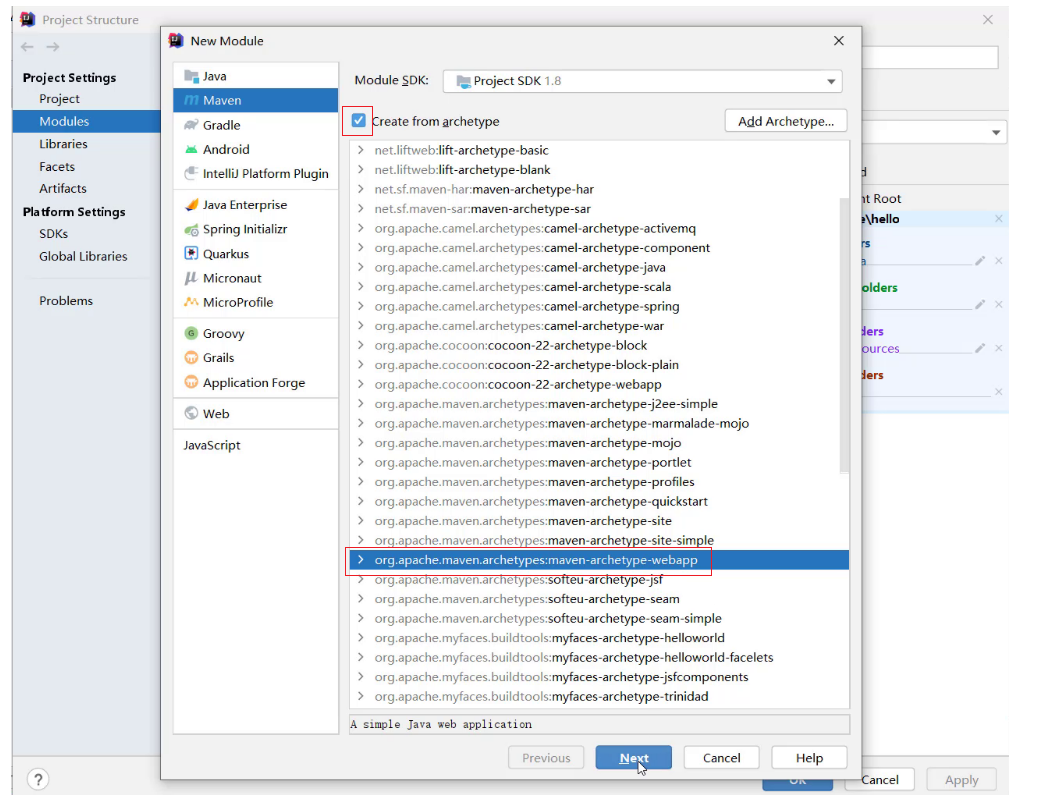Close the New Module dialog
Image resolution: width=1044 pixels, height=802 pixels.
(x=839, y=41)
